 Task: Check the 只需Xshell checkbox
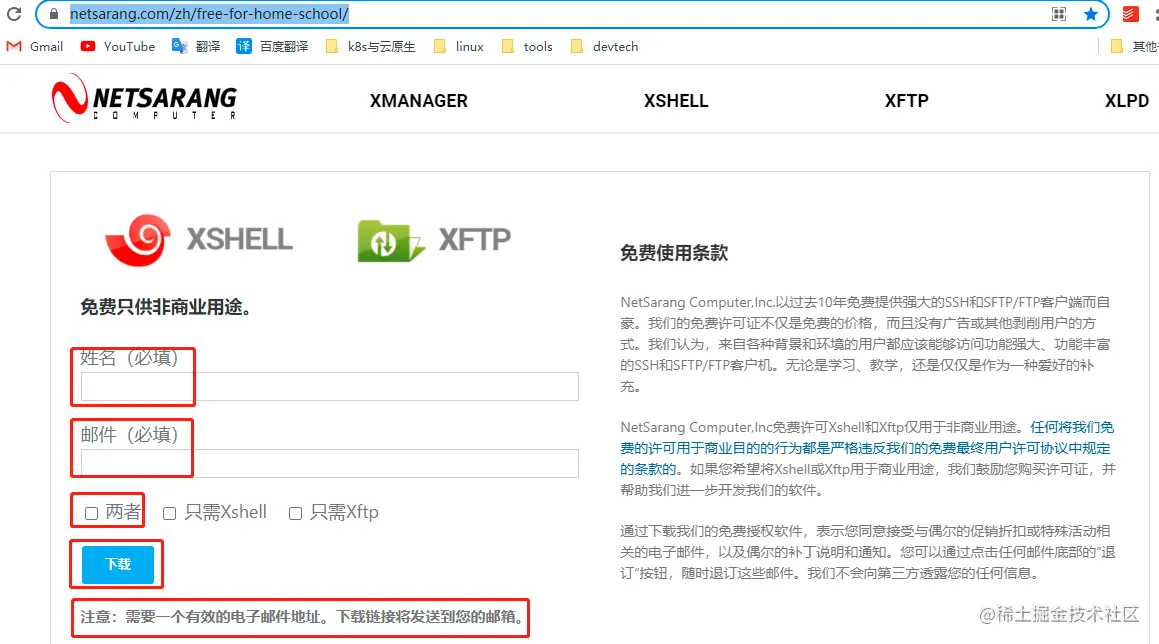click(169, 513)
